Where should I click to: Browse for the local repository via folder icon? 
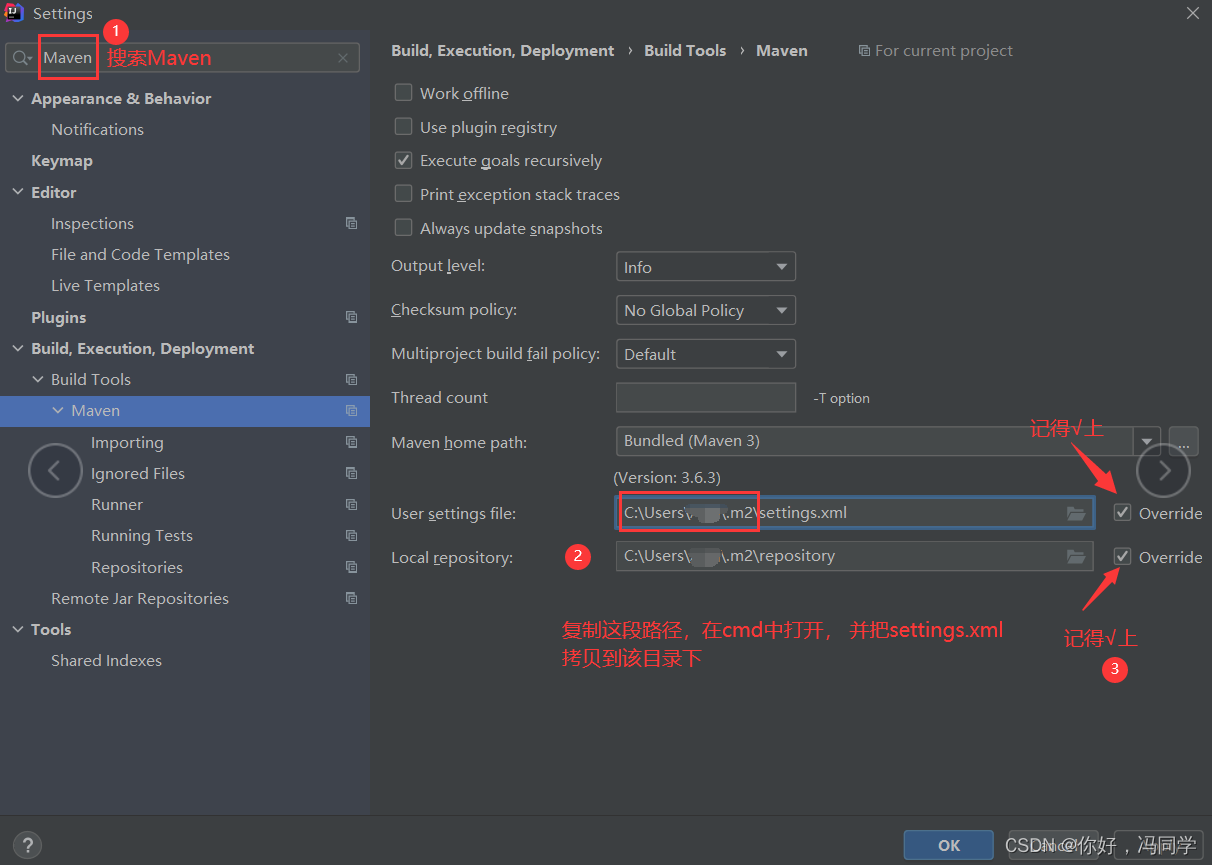[1076, 556]
